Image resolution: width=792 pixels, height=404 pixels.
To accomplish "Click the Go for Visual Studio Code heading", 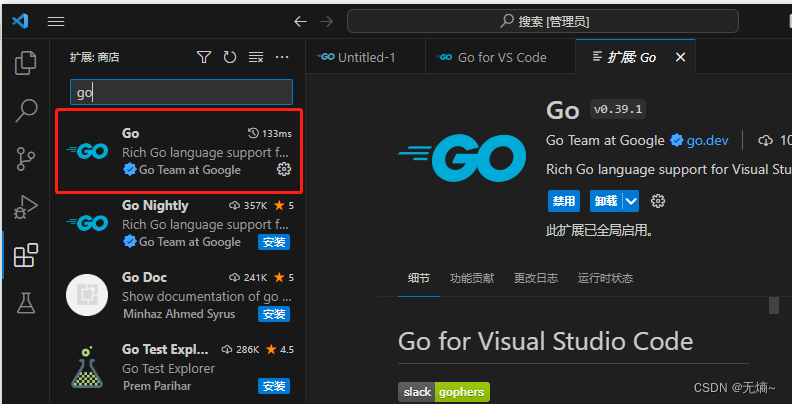I will click(546, 341).
